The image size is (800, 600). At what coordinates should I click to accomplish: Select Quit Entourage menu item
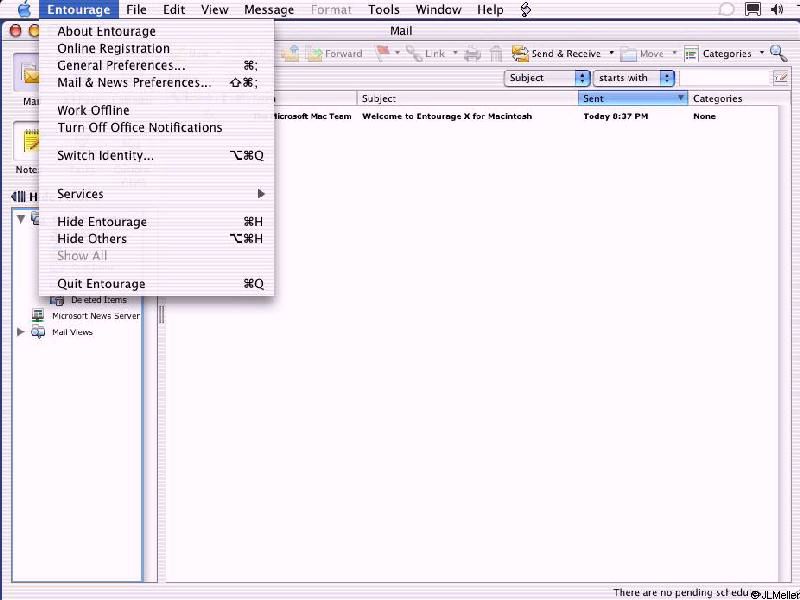157,284
